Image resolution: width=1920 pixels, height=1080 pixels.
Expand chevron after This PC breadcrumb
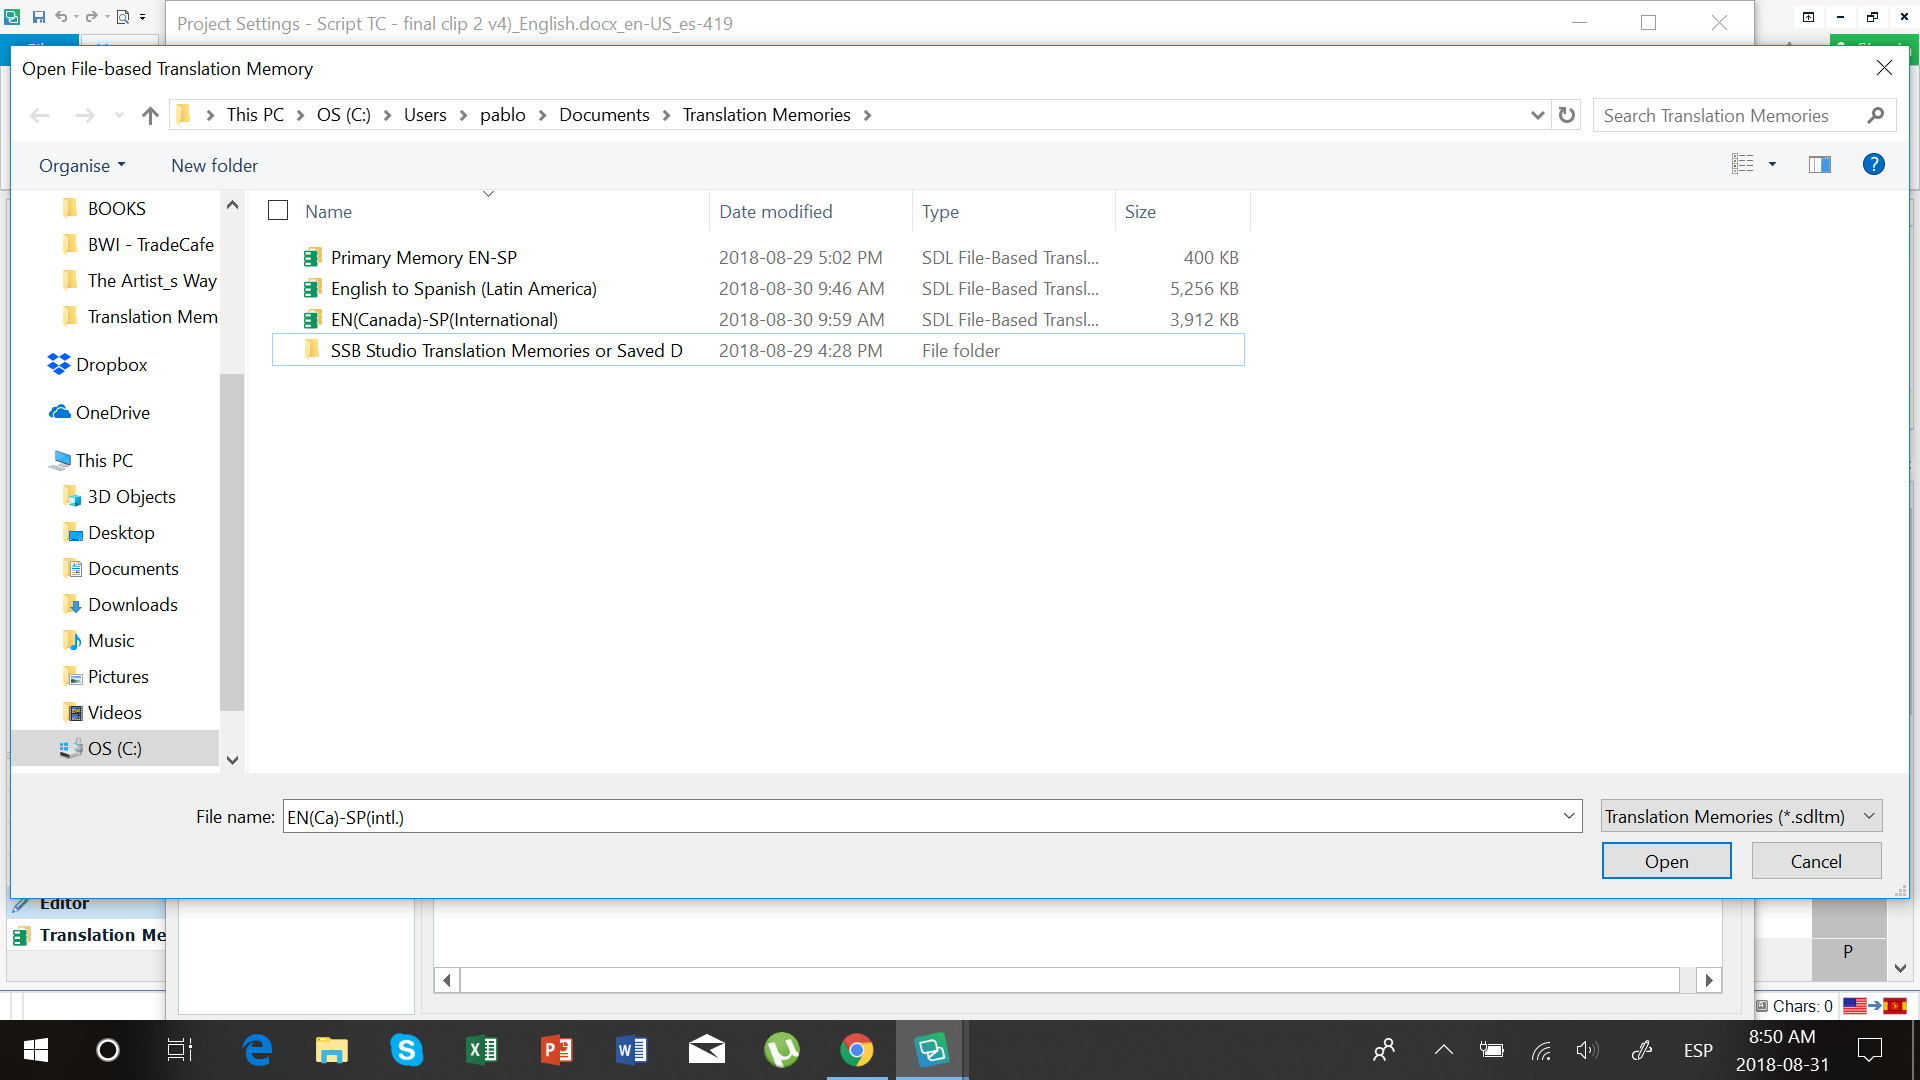(x=300, y=115)
